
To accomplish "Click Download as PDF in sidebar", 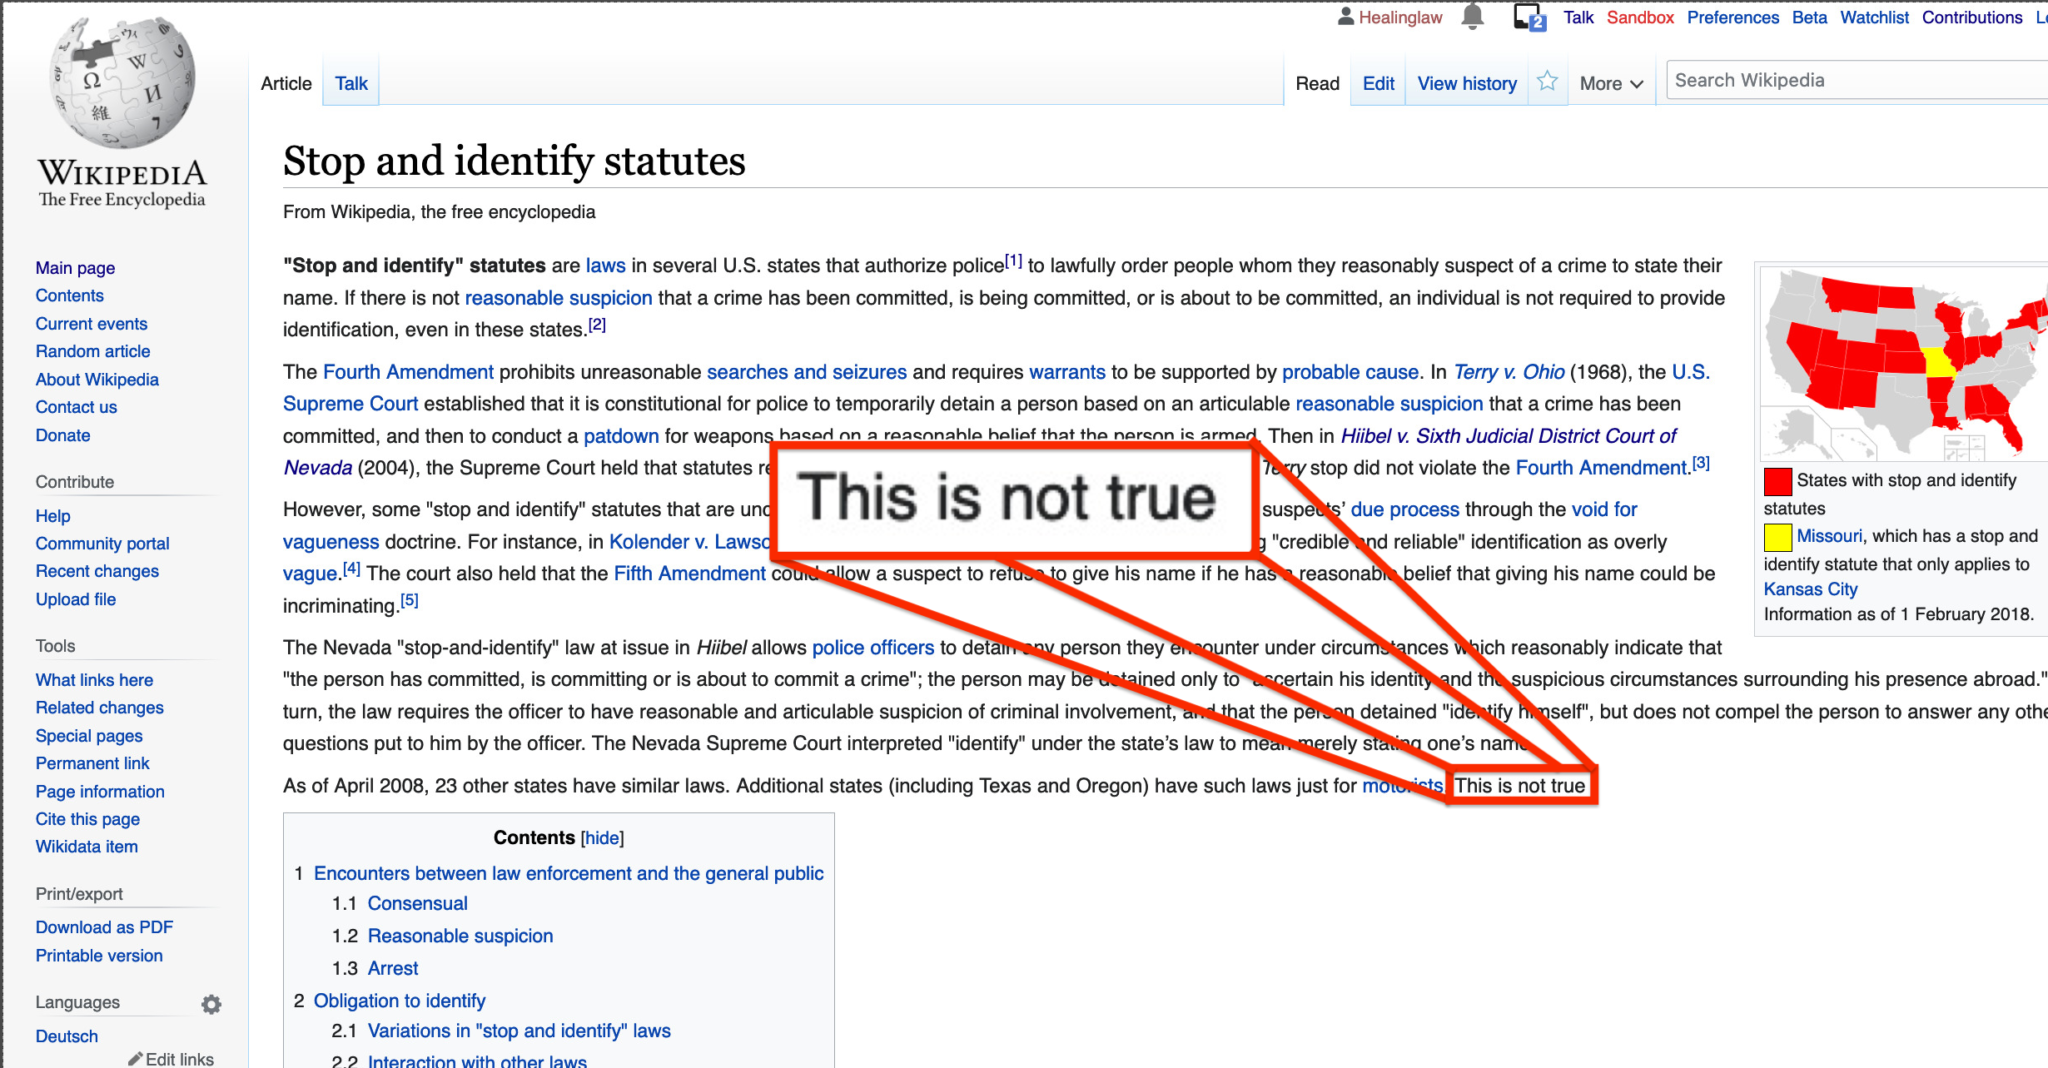I will click(x=104, y=927).
